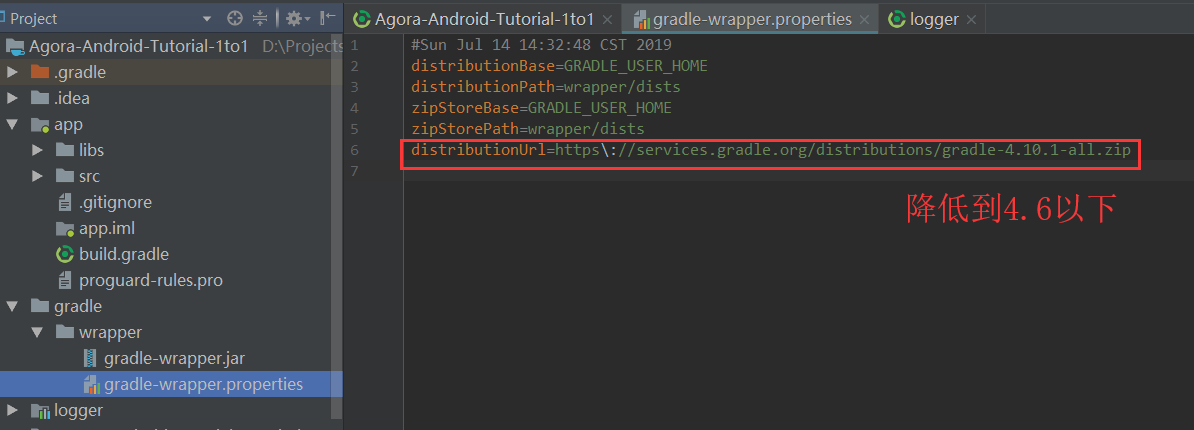The image size is (1194, 430).
Task: Click the app.iml file icon
Action: pos(65,228)
